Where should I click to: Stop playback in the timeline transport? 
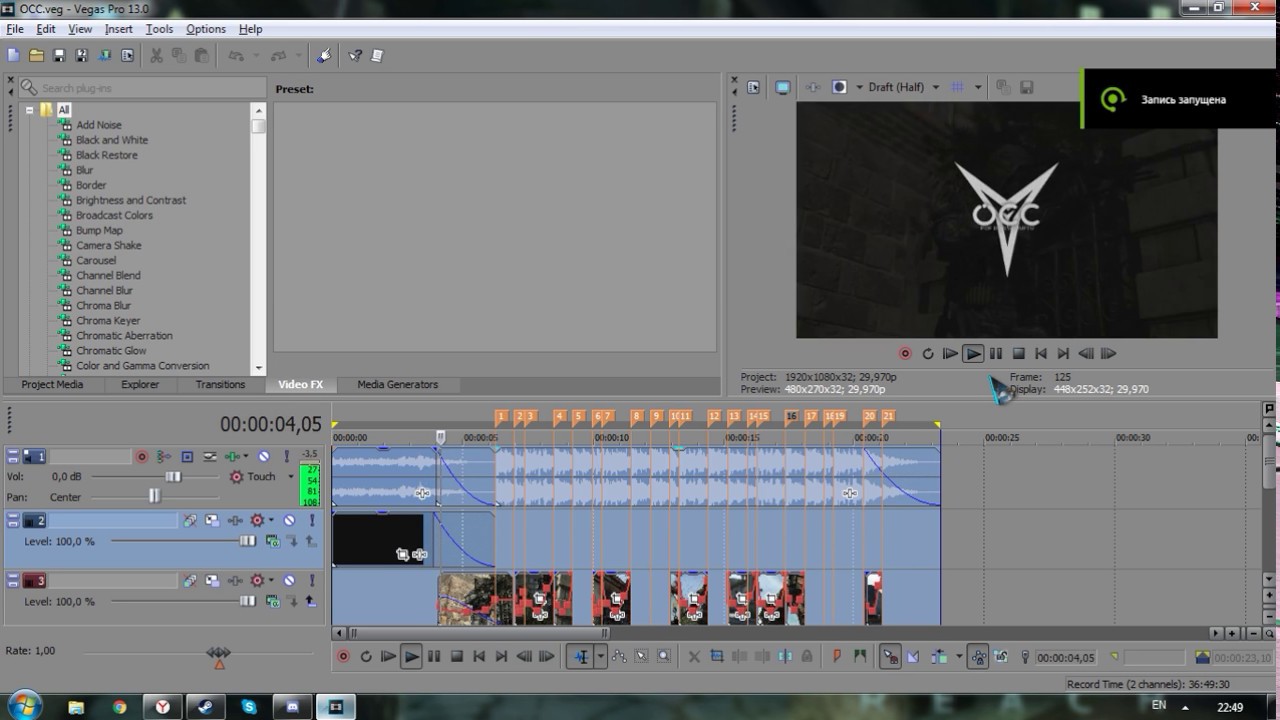(456, 657)
